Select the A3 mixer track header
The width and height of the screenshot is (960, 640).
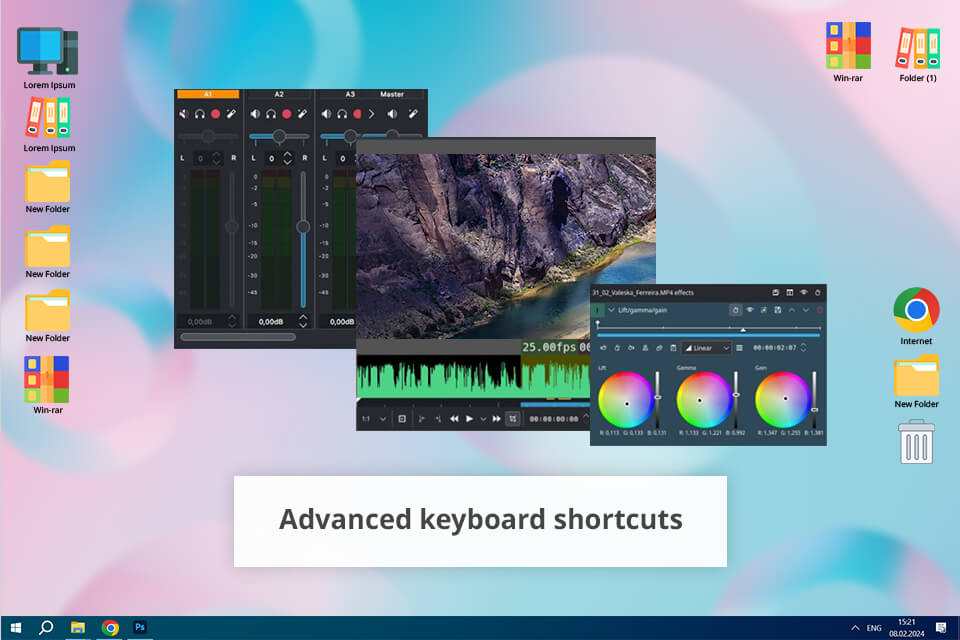coord(350,94)
